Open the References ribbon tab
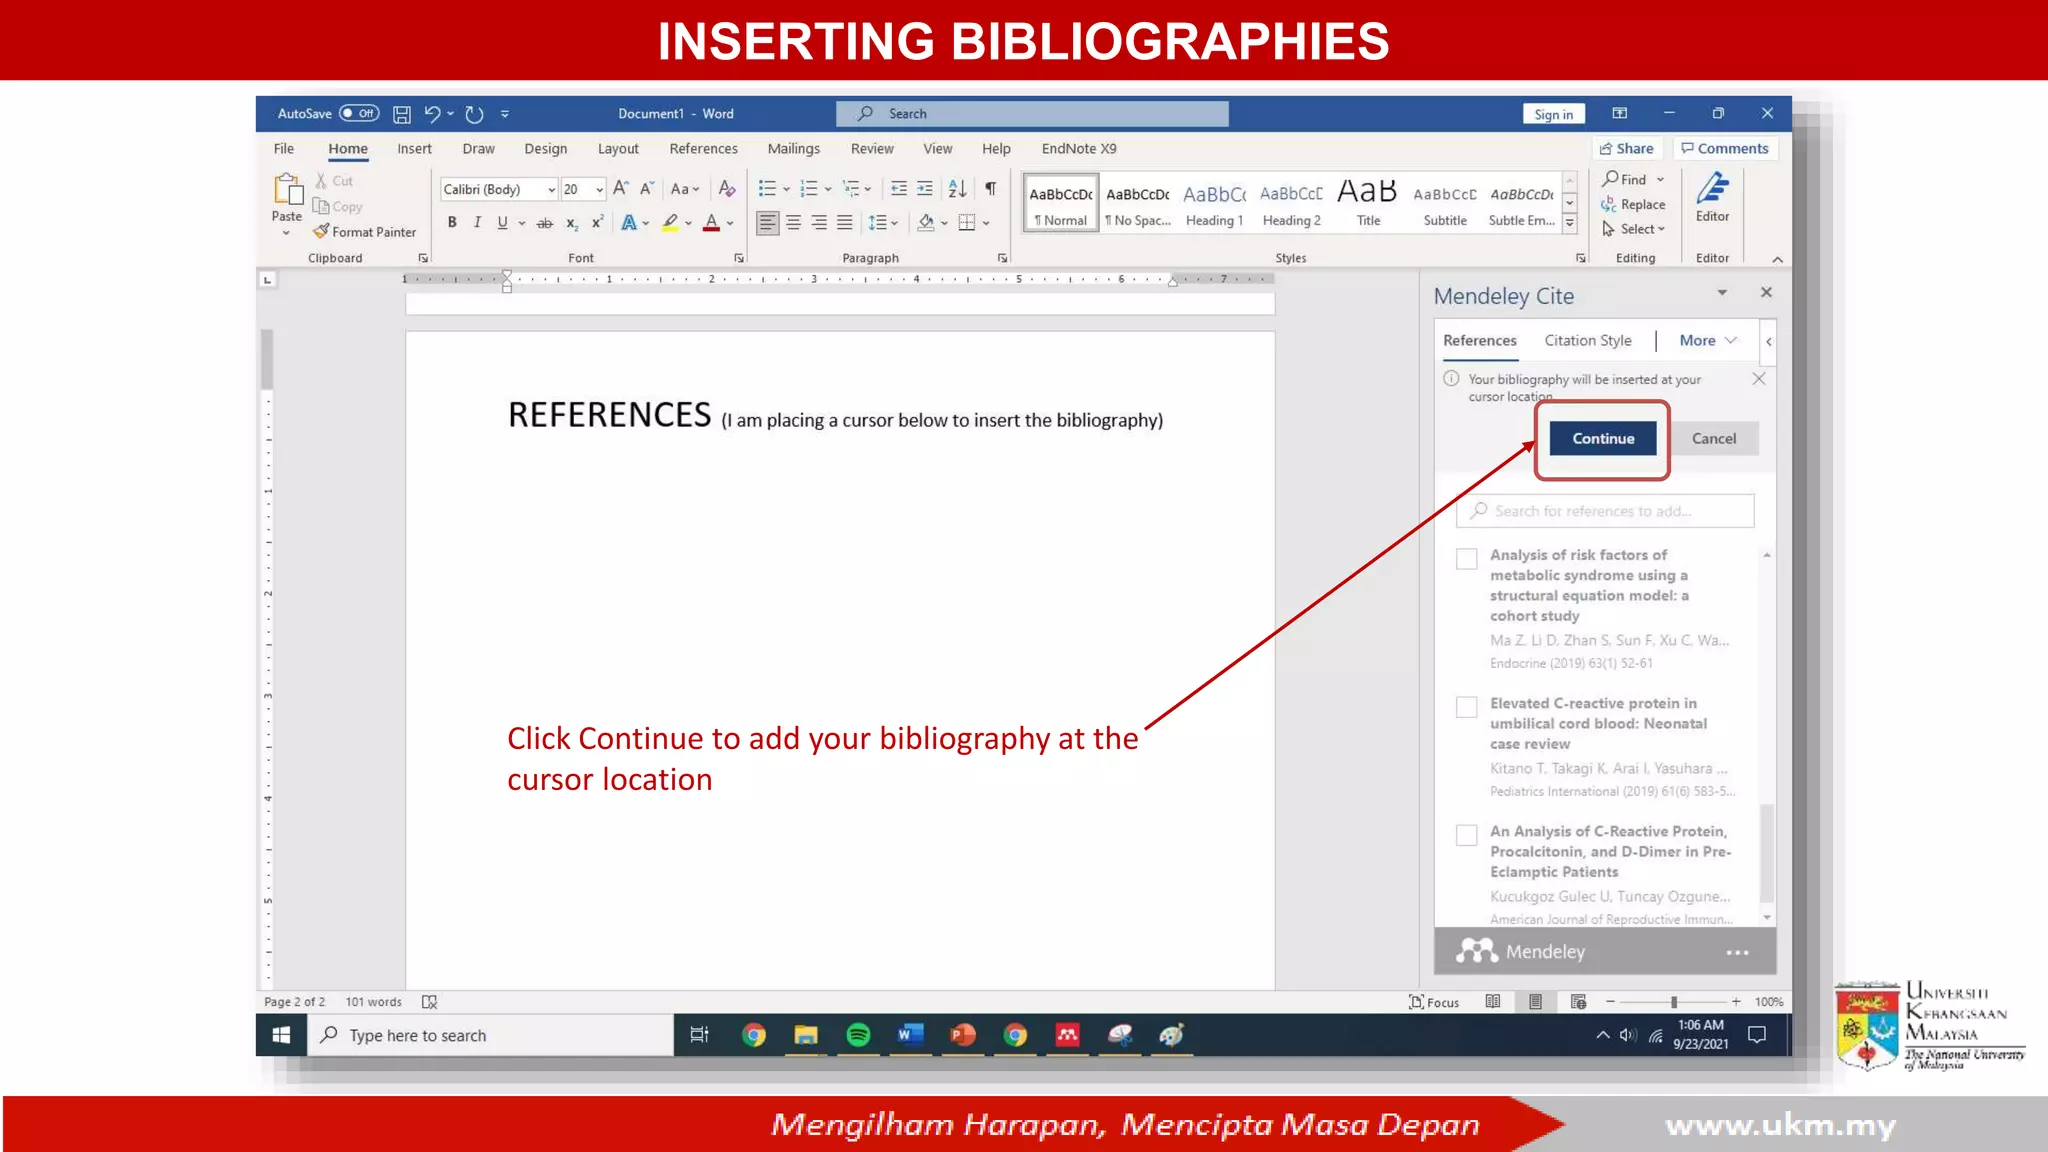This screenshot has height=1152, width=2048. tap(703, 148)
